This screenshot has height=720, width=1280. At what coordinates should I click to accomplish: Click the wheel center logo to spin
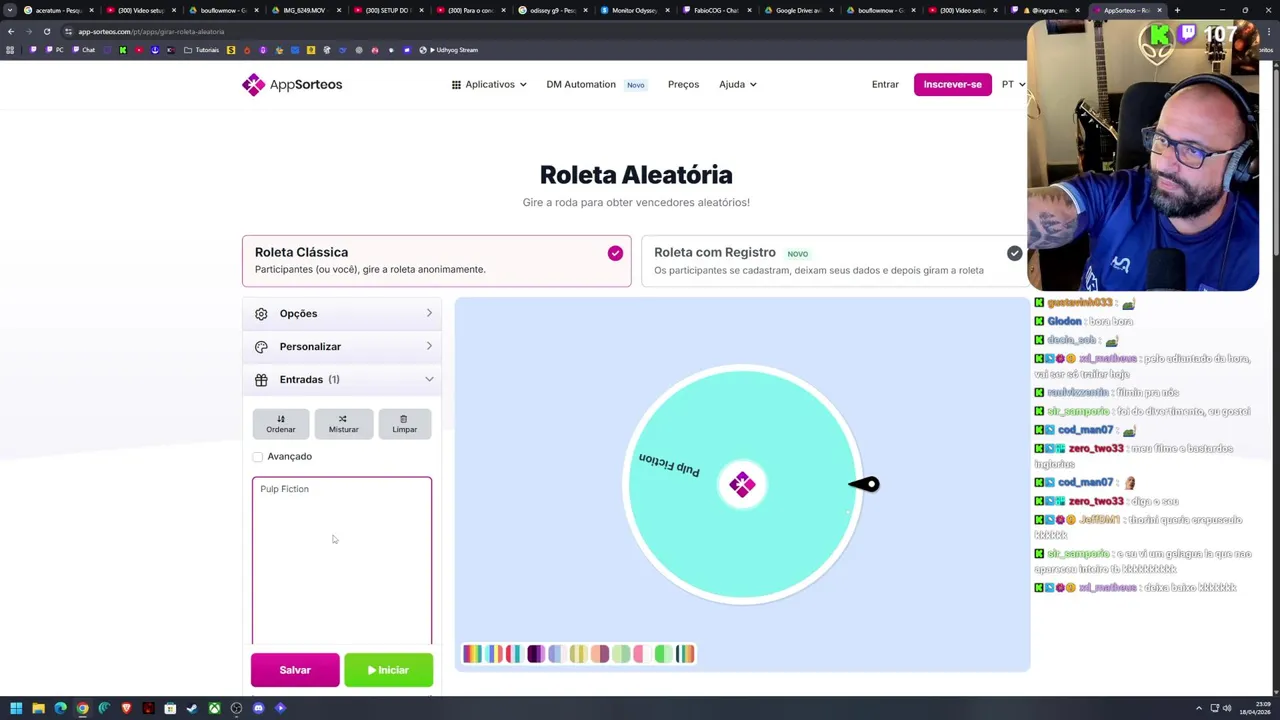742,485
